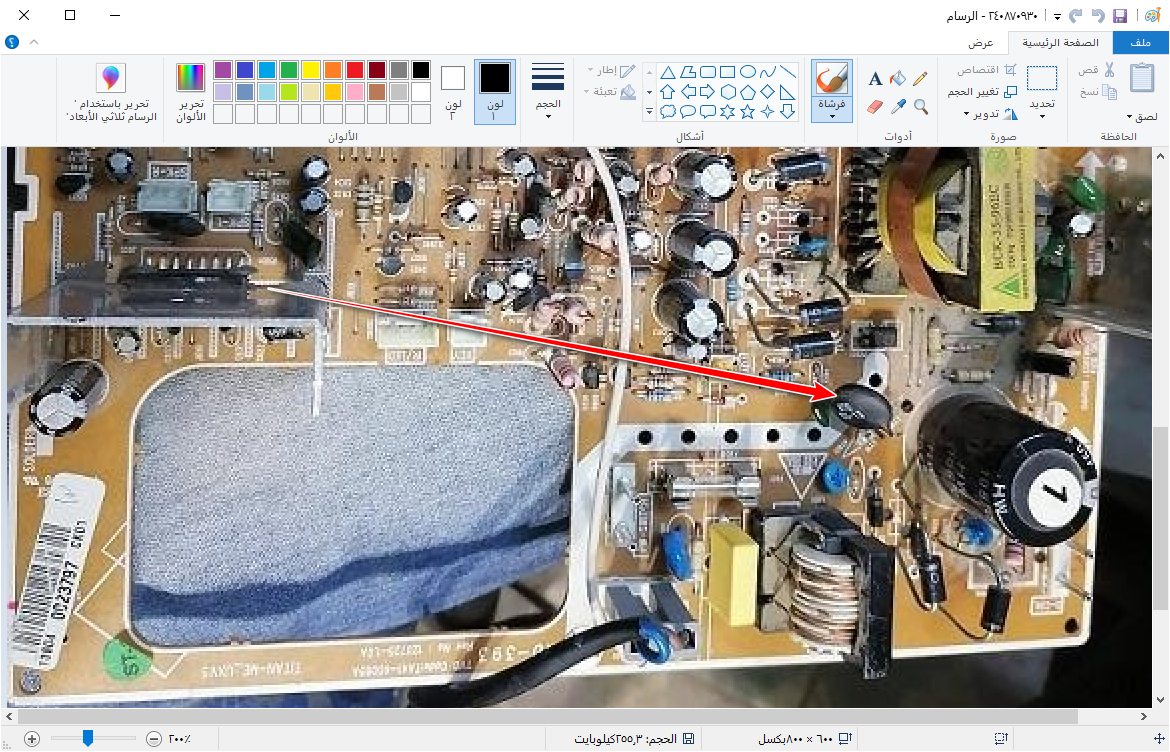This screenshot has height=752, width=1170.
Task: Pick the six-point star shape
Action: point(728,111)
